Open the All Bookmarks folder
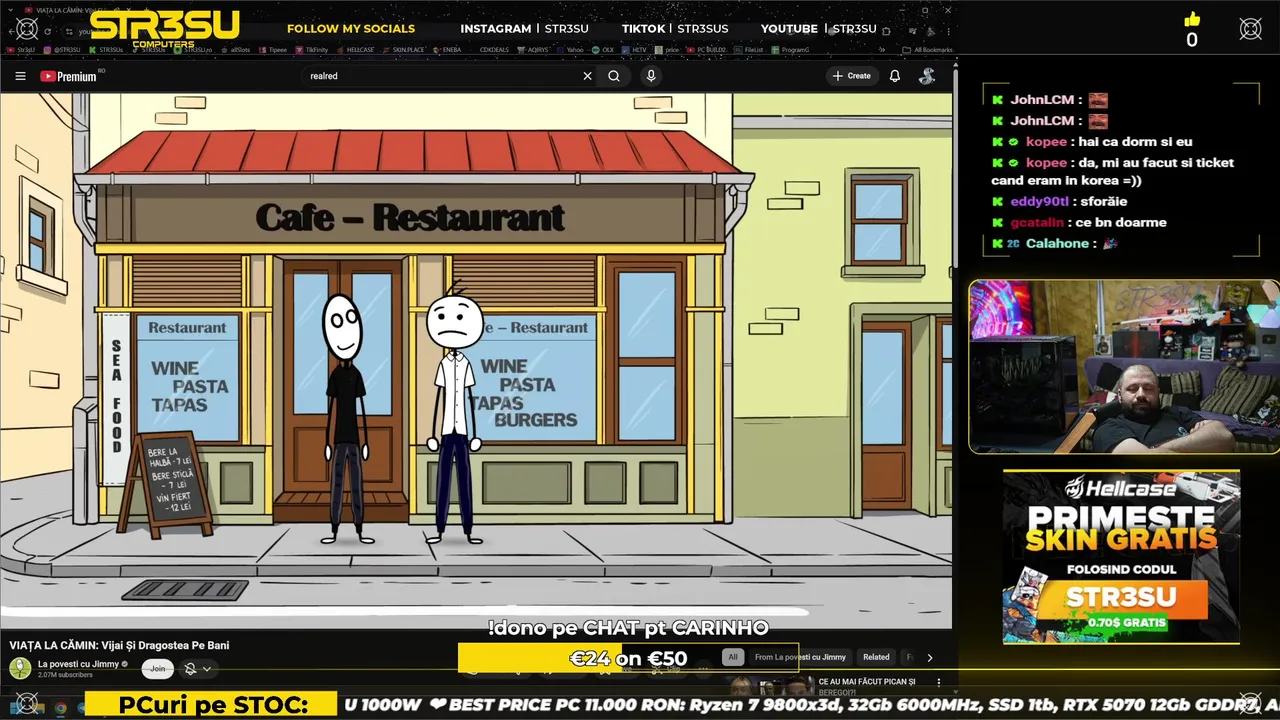Image resolution: width=1280 pixels, height=720 pixels. point(927,49)
